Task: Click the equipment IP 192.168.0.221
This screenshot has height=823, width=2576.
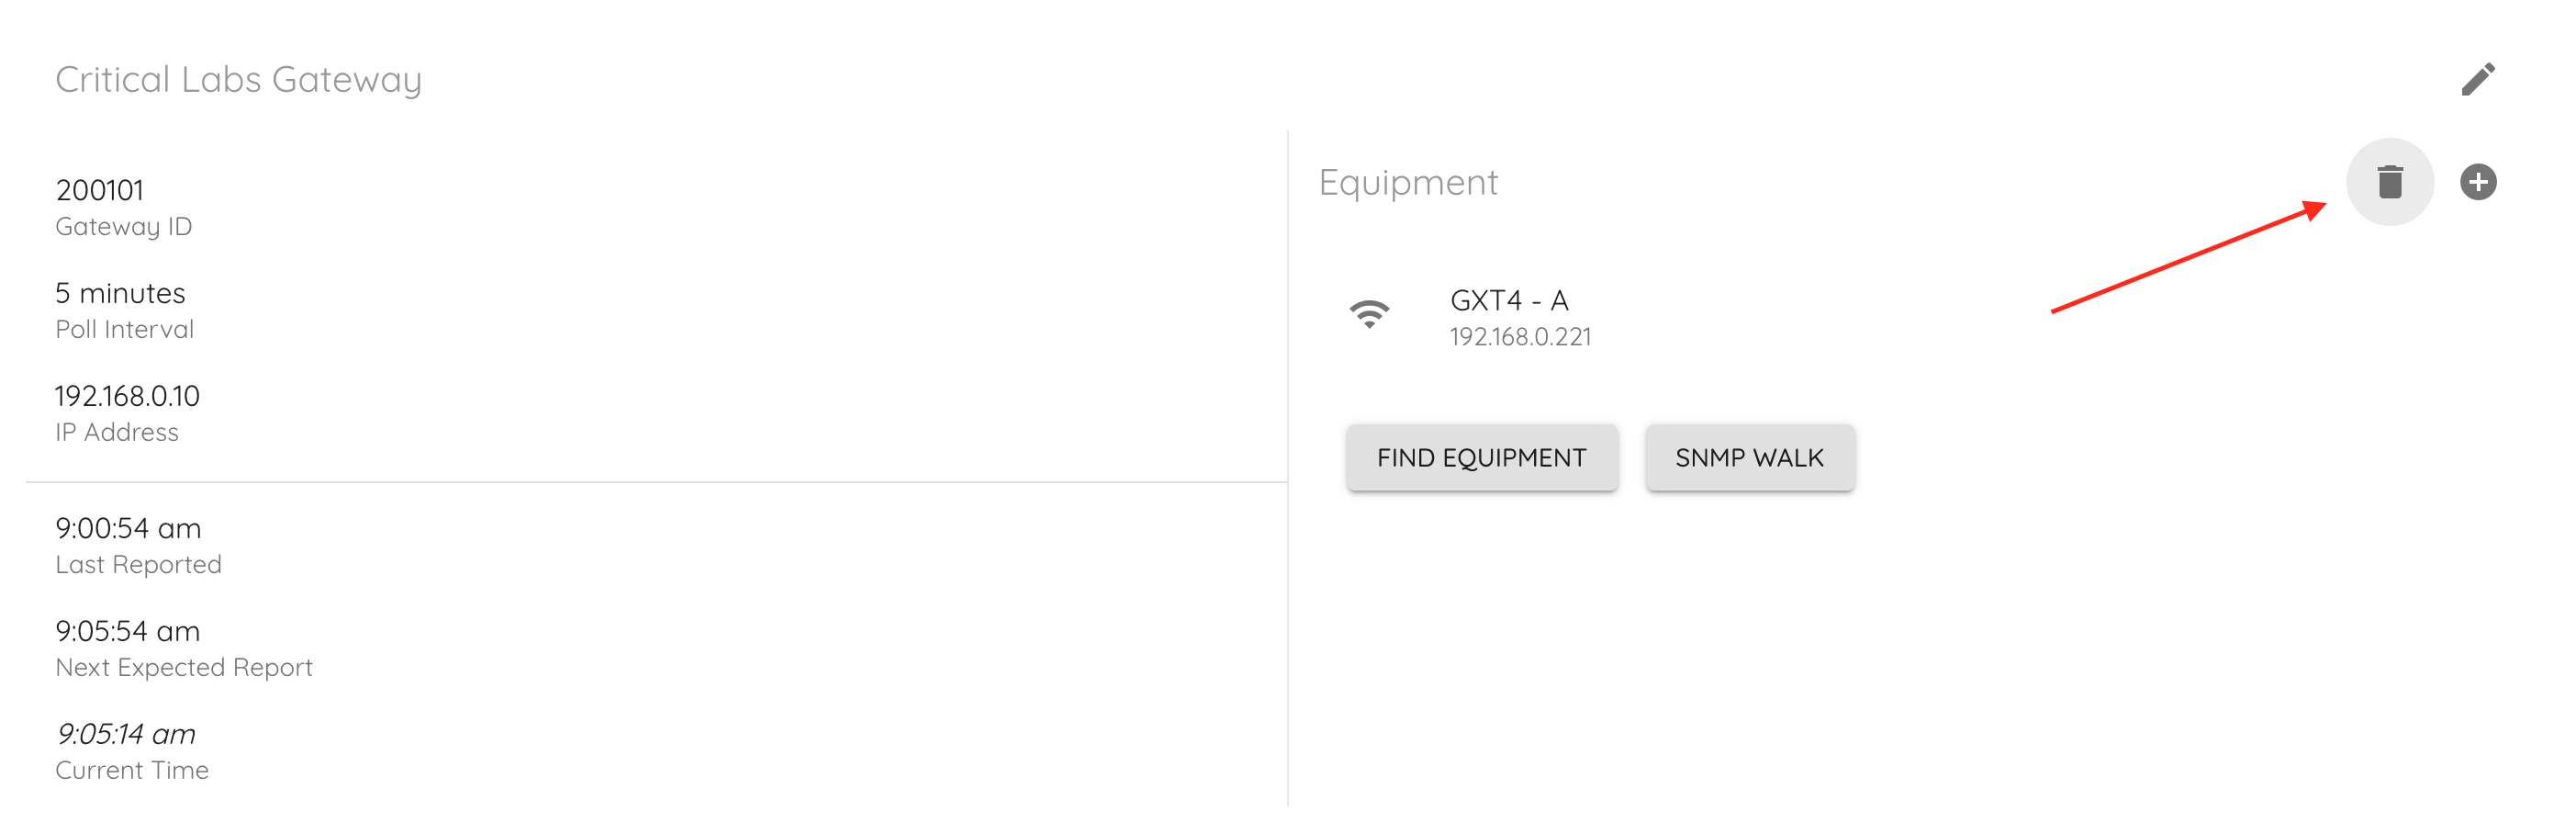Action: point(1519,337)
